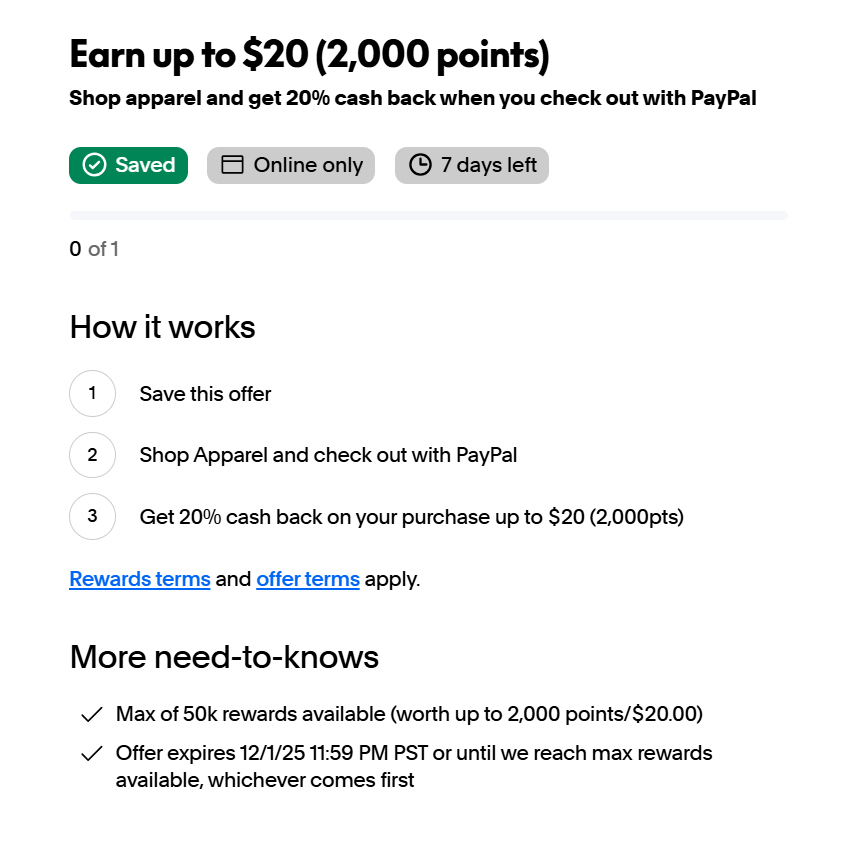Click the 0 of 1 progress counter

click(x=94, y=249)
